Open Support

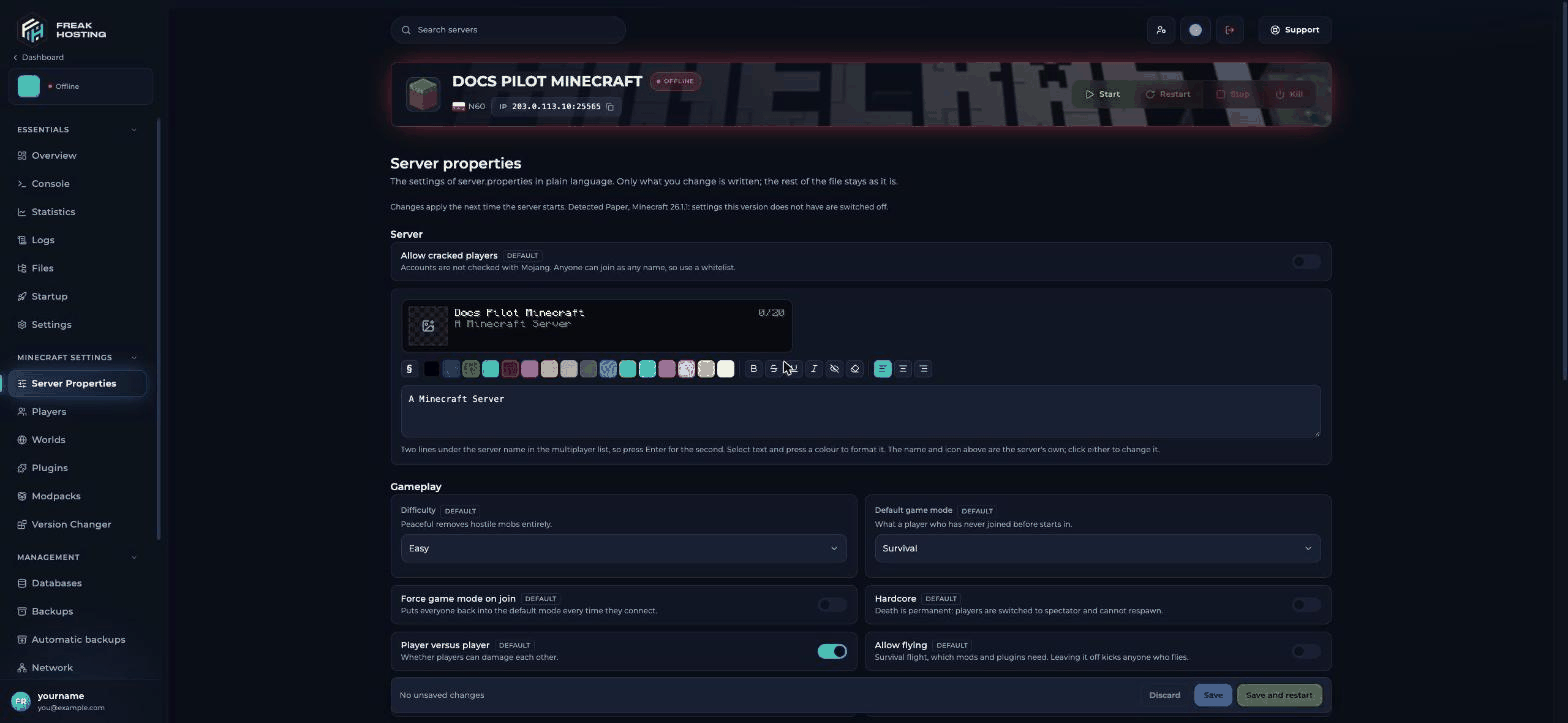[1295, 30]
